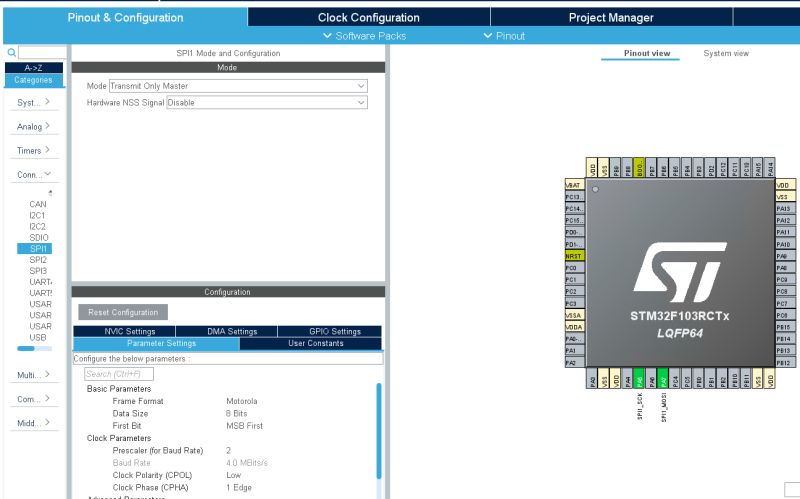Viewport: 800px width, 499px height.
Task: Open the Project Manager tab
Action: coord(611,17)
